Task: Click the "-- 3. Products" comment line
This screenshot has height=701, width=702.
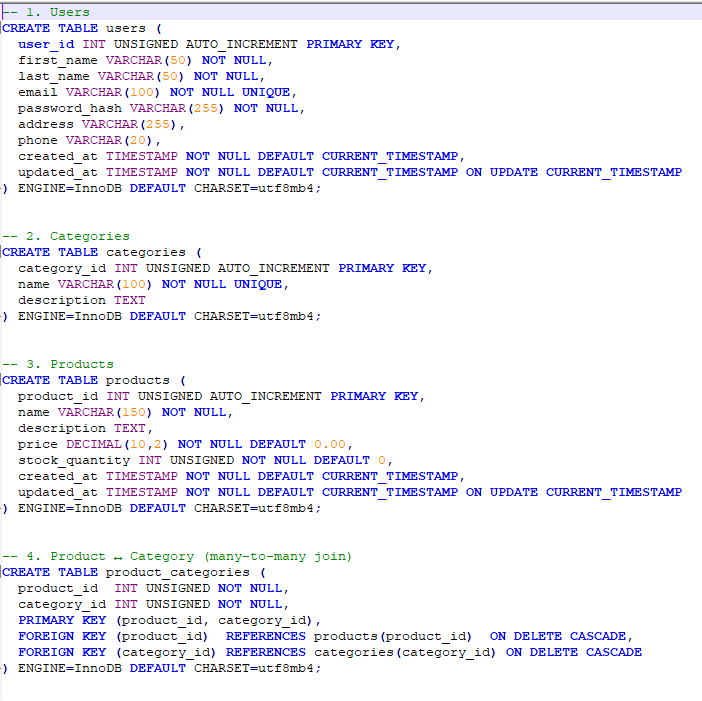Action: pos(58,364)
